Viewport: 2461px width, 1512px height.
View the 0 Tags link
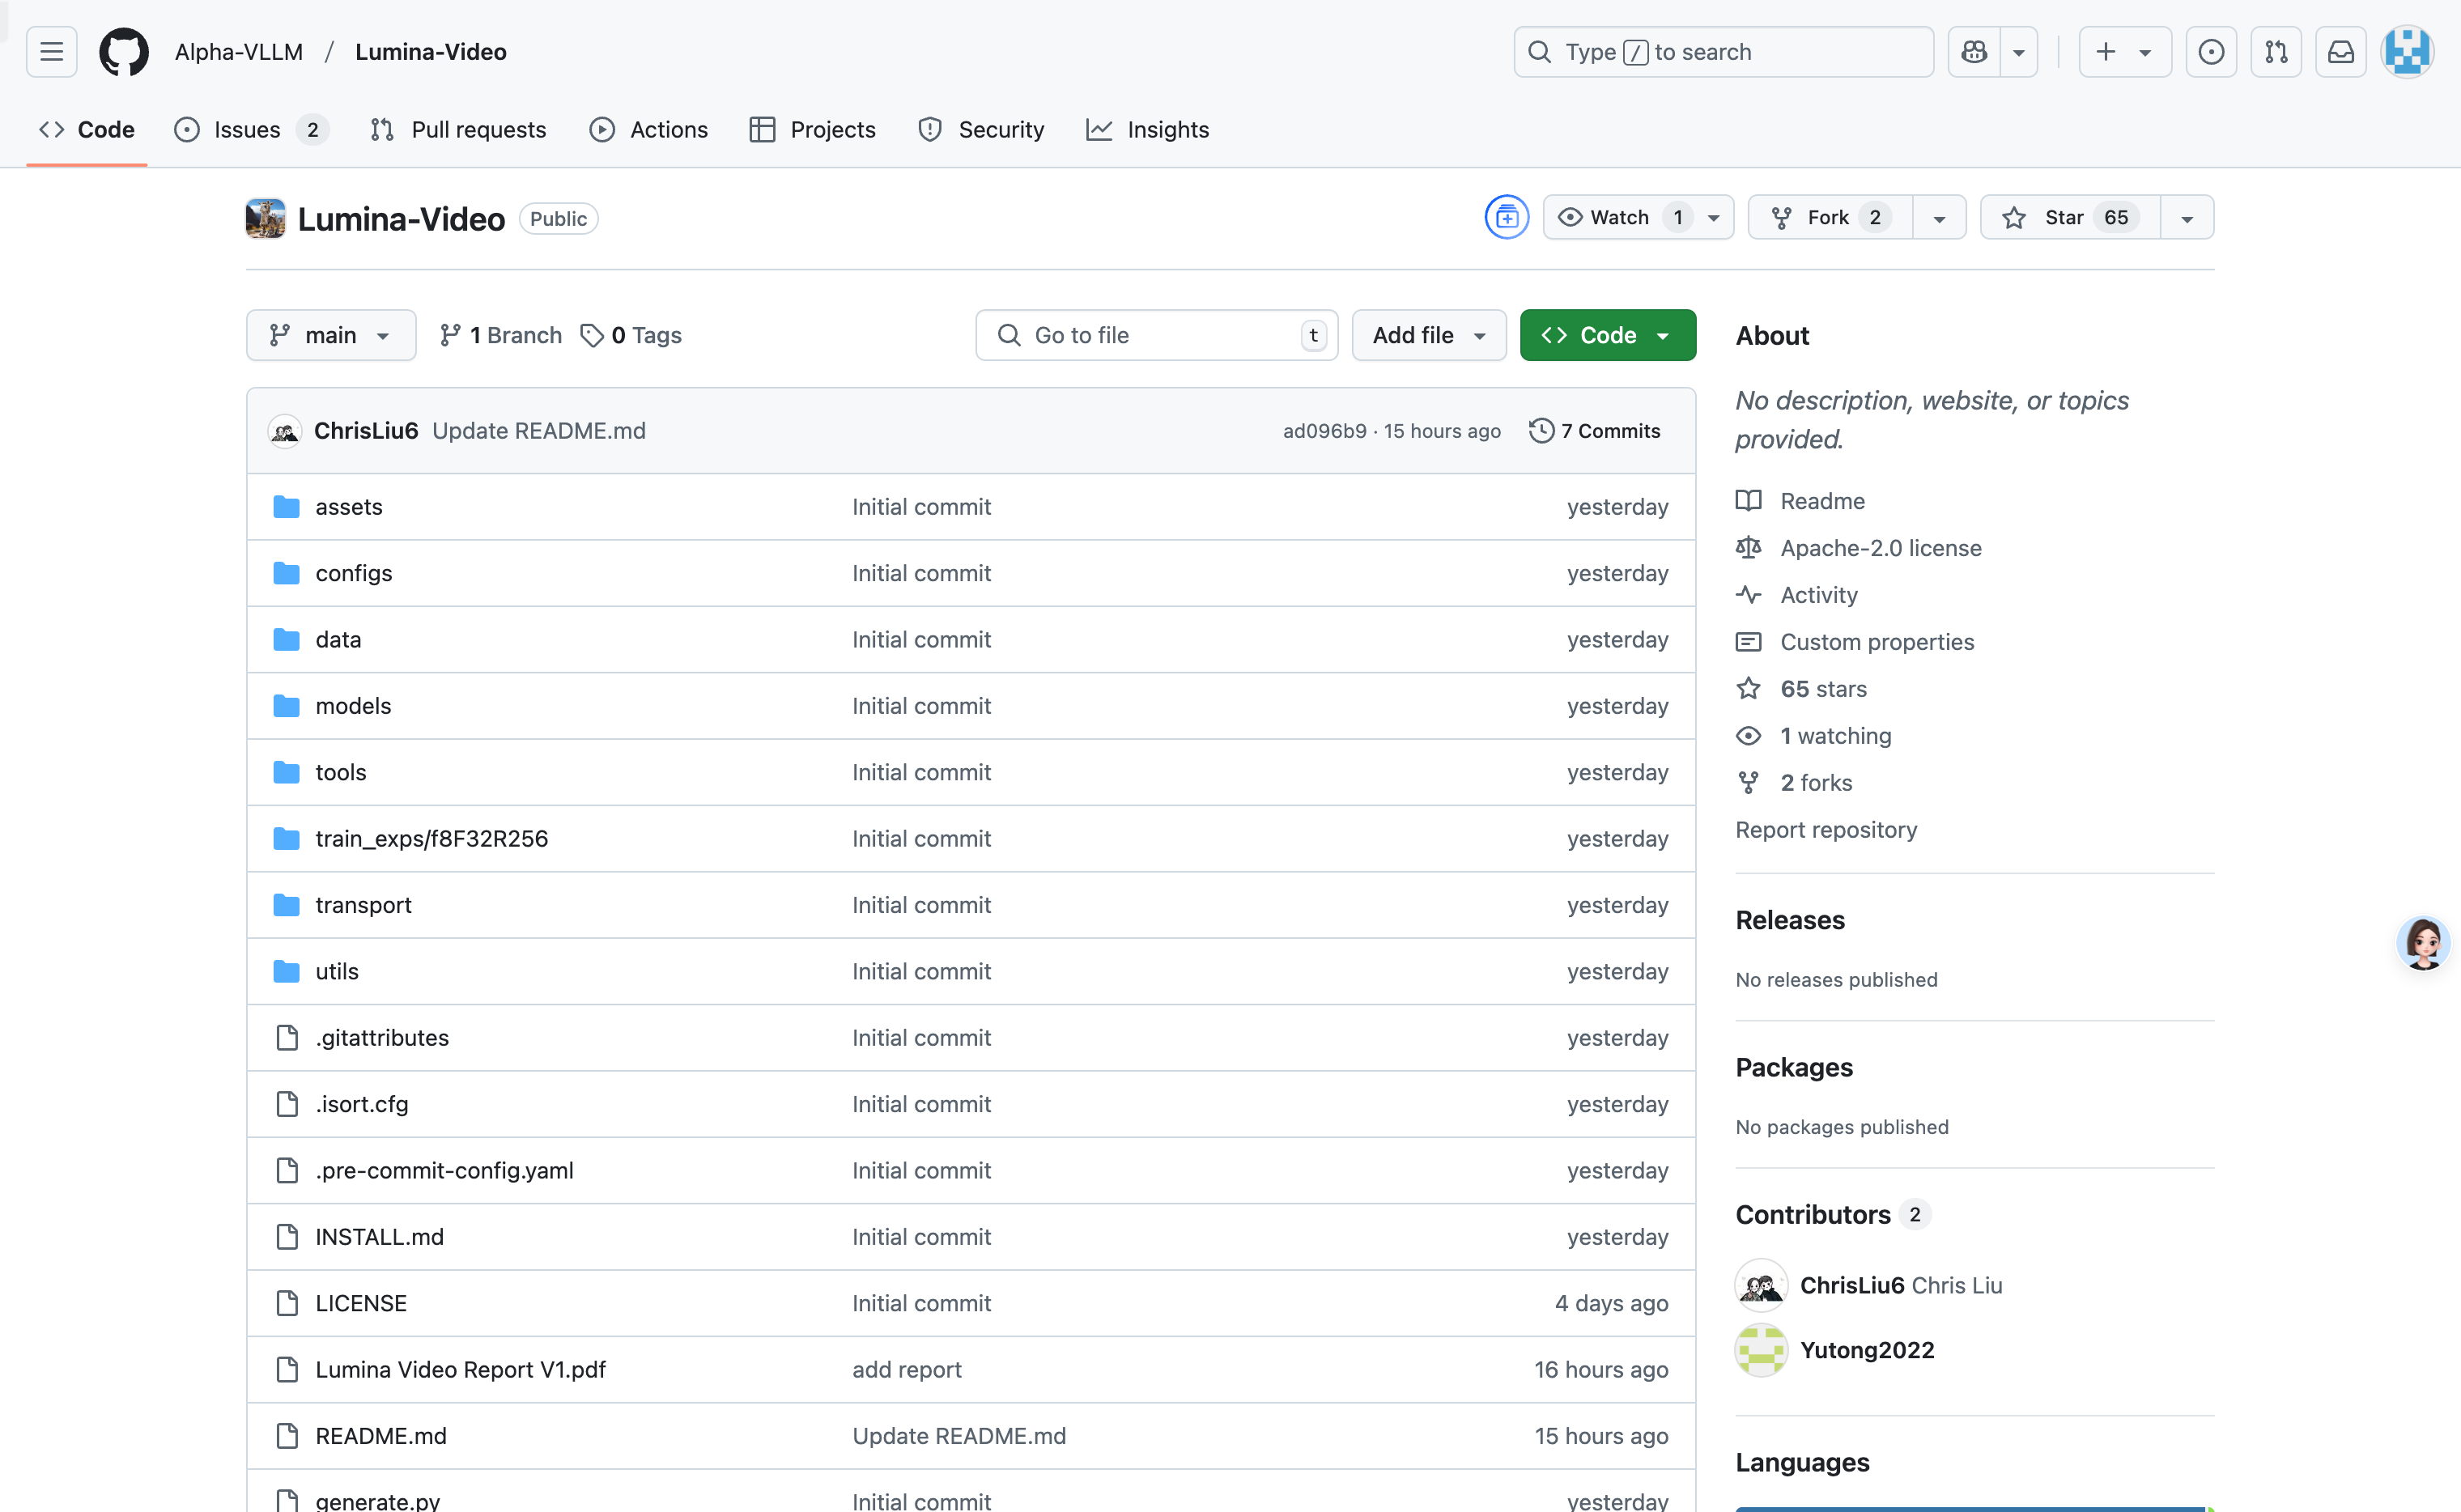click(632, 335)
